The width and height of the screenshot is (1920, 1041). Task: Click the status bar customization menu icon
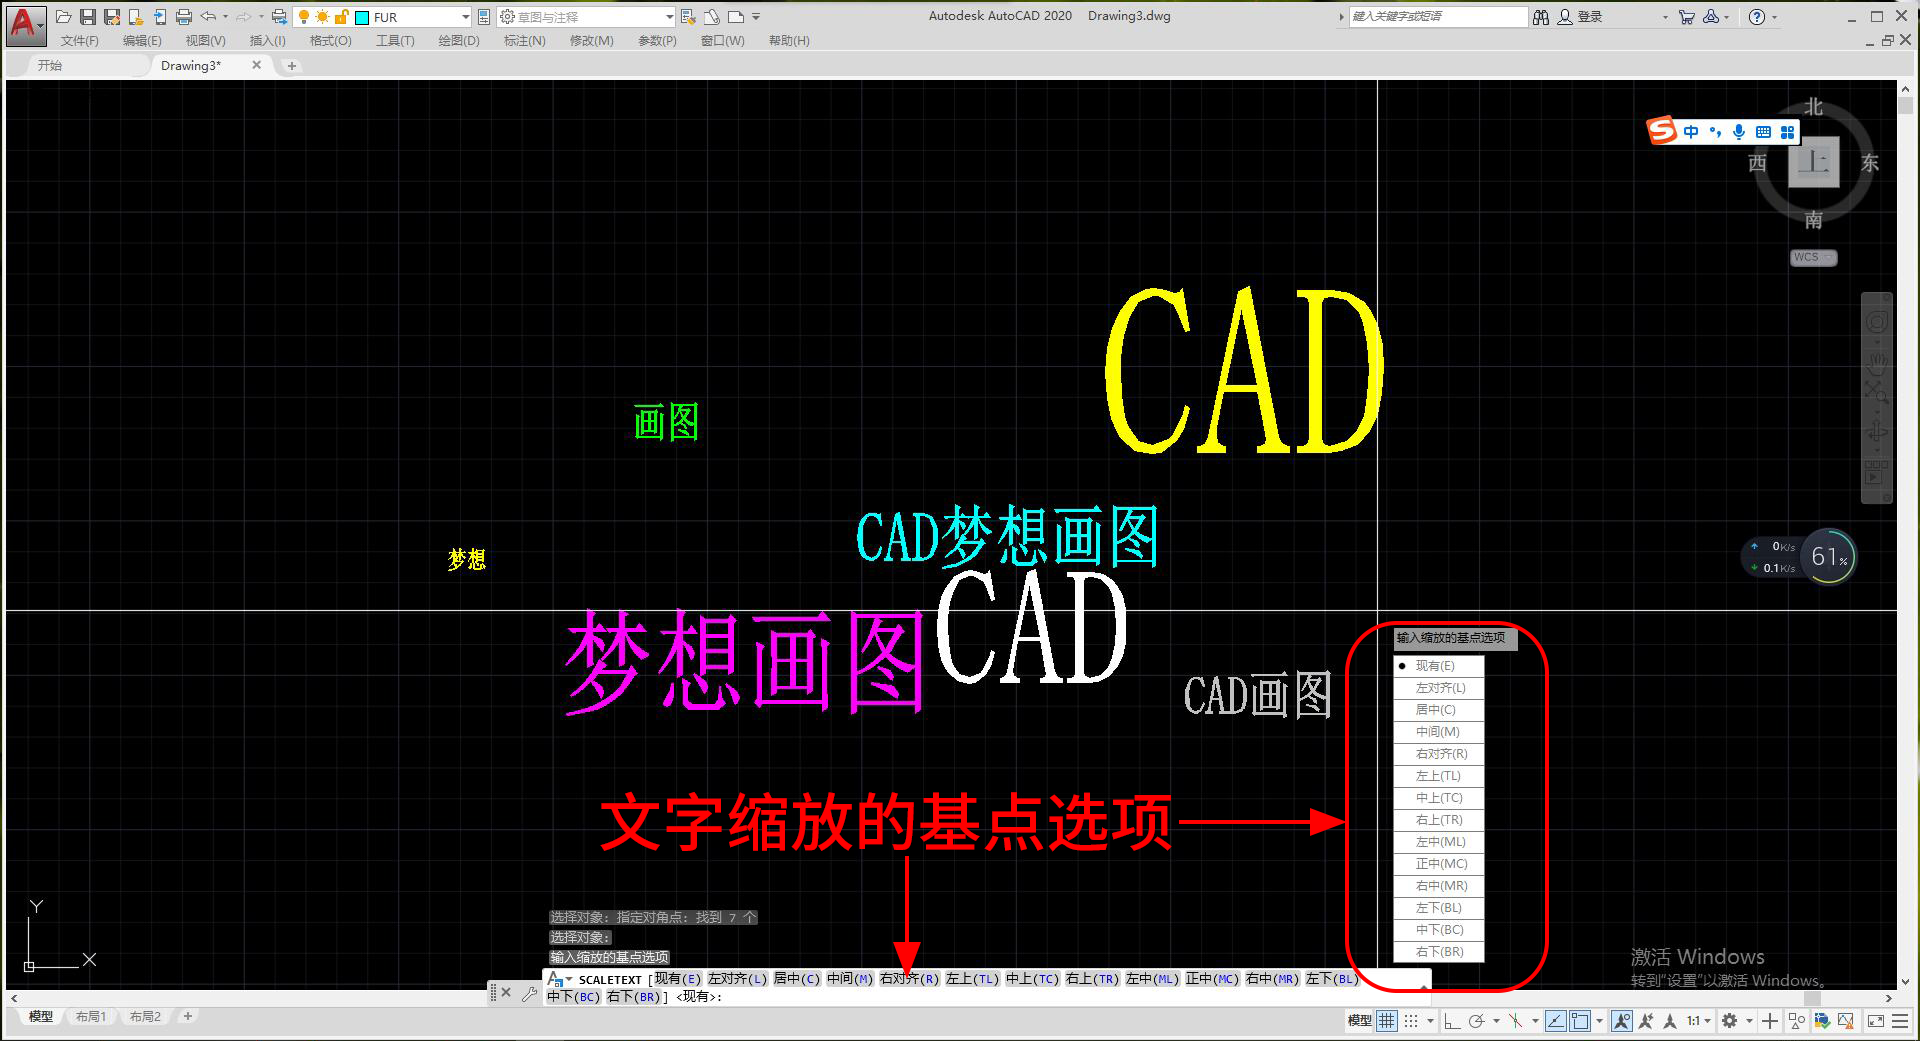[1900, 1021]
